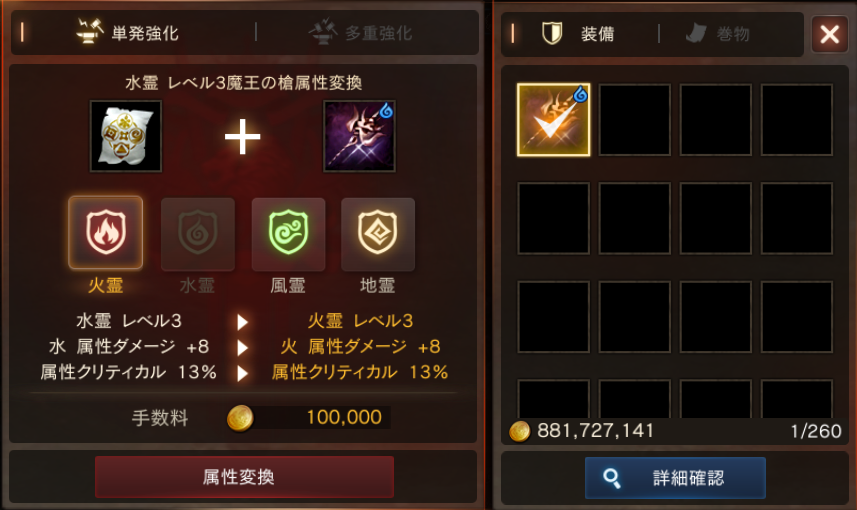Select the empty slot next to the spear

pyautogui.click(x=635, y=120)
